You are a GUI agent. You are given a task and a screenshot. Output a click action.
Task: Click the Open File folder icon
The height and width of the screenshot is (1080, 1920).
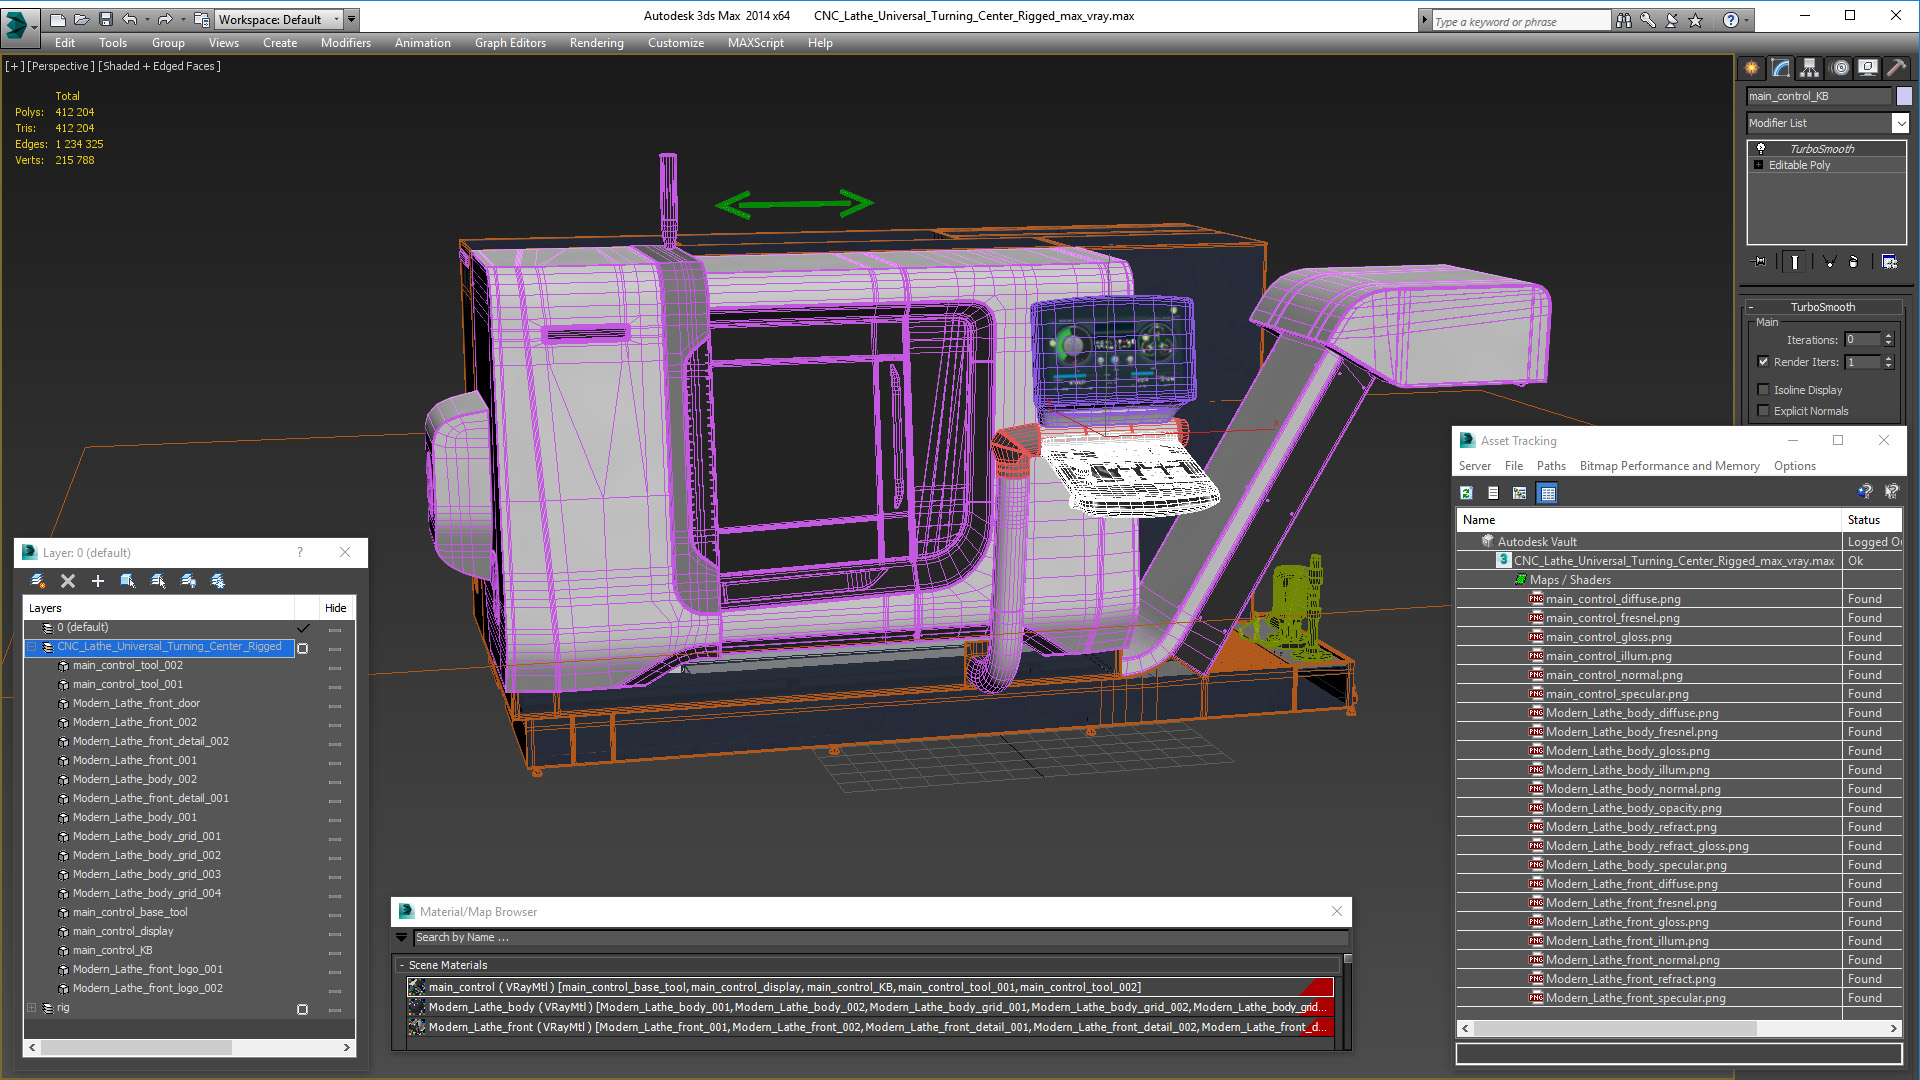click(x=82, y=19)
